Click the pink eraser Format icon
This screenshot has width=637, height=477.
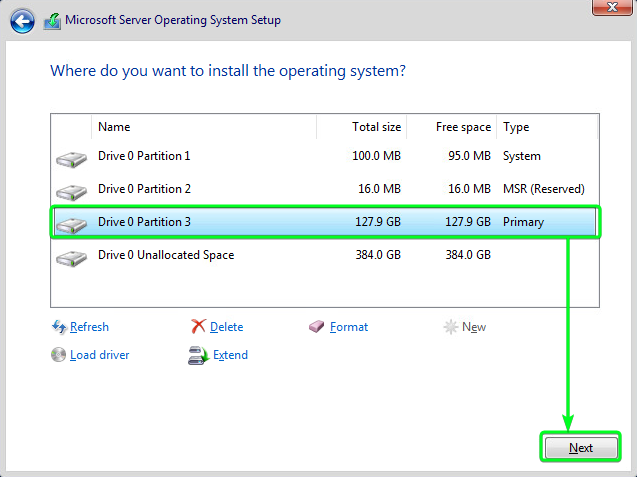click(x=316, y=326)
